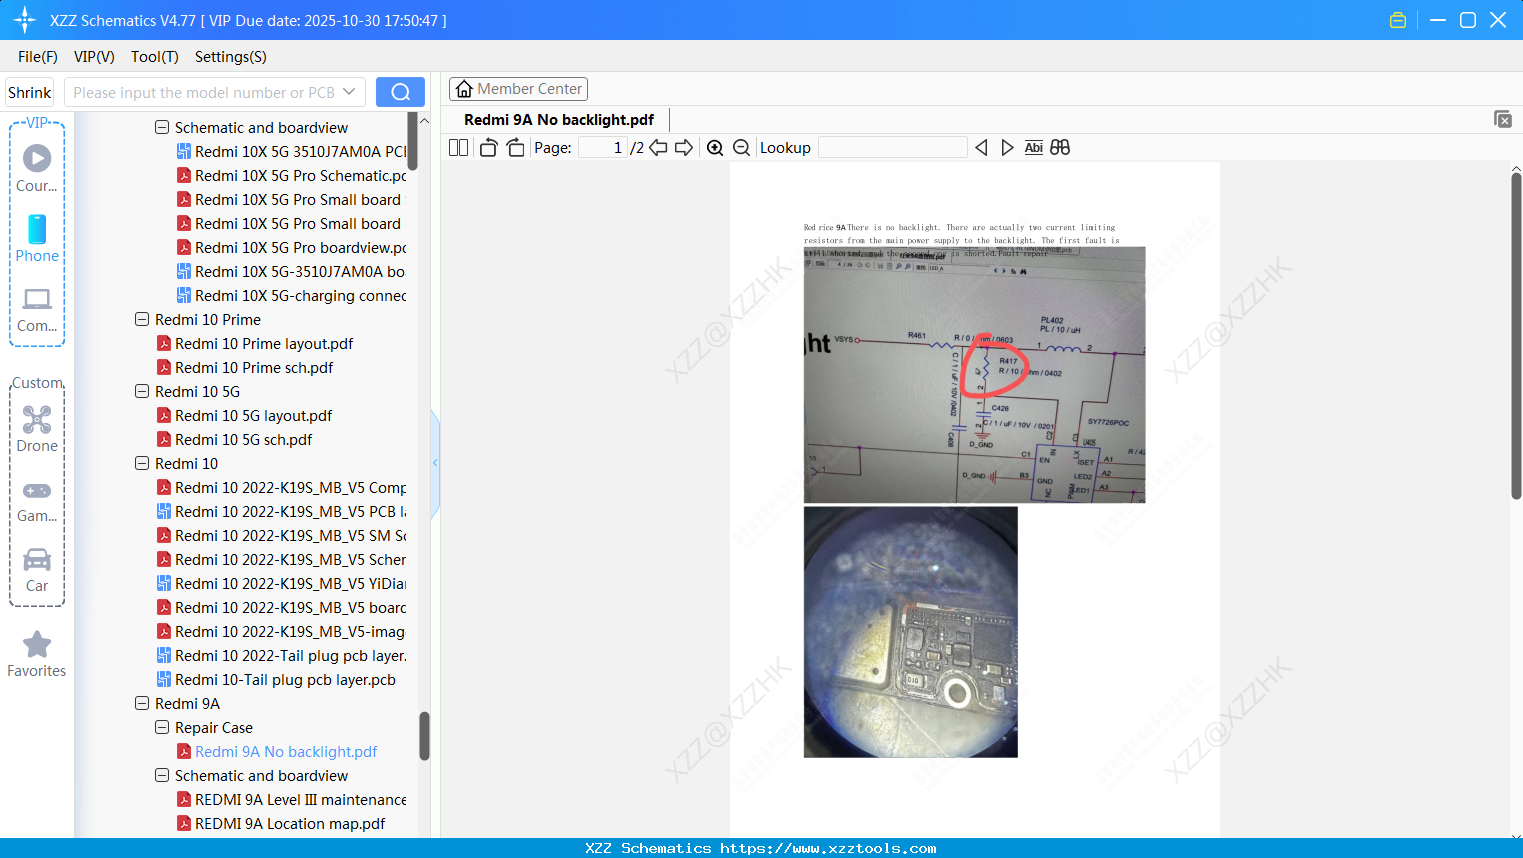Click the XZZ Schematics logo icon
The image size is (1523, 858).
click(x=25, y=20)
